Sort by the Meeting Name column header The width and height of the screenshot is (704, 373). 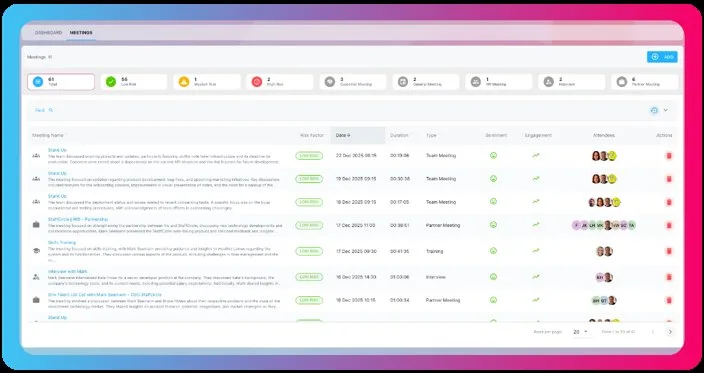48,135
